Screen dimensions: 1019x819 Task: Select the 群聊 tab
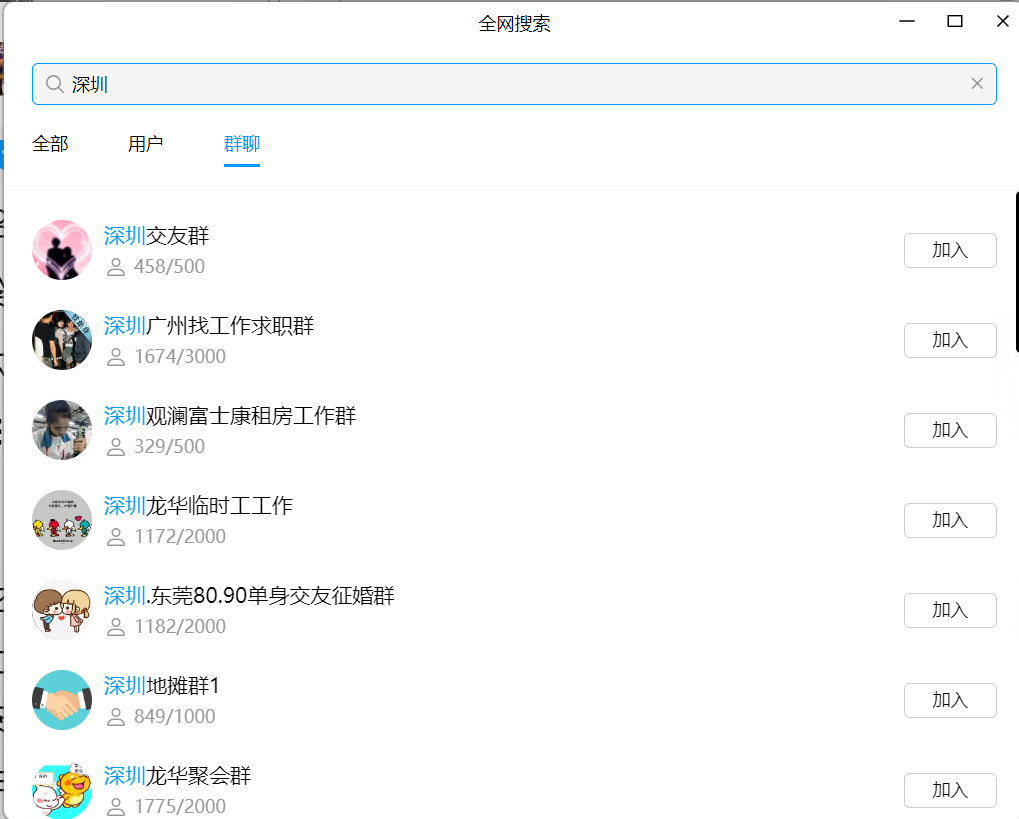pyautogui.click(x=241, y=144)
